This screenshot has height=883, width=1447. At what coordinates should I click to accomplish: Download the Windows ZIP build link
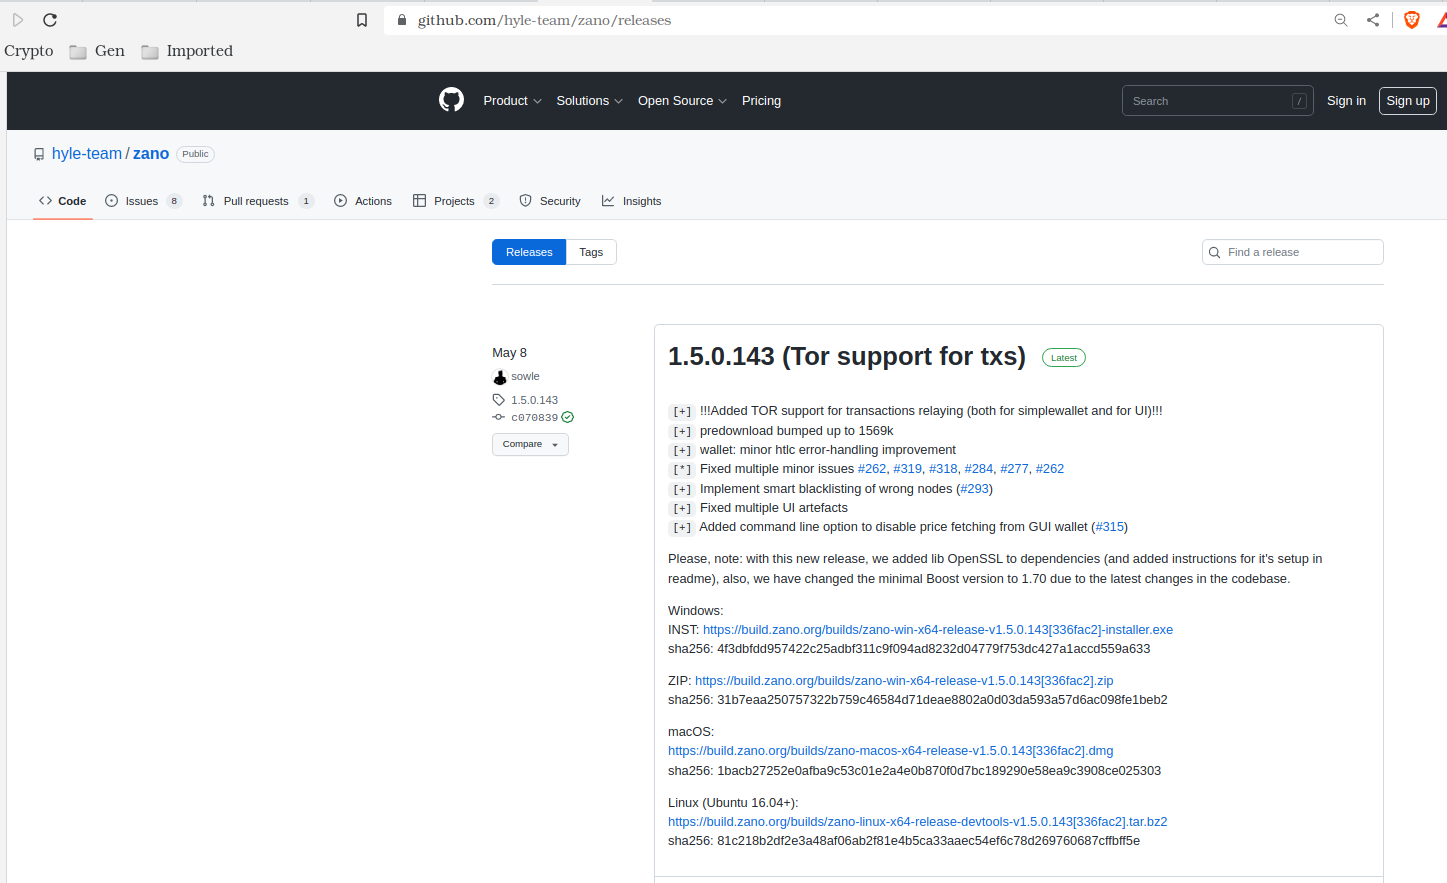click(904, 681)
